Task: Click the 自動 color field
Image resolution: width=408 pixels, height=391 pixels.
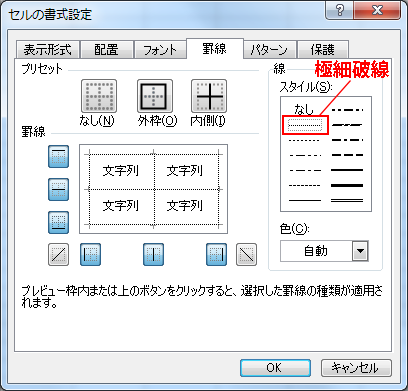Action: [x=316, y=251]
